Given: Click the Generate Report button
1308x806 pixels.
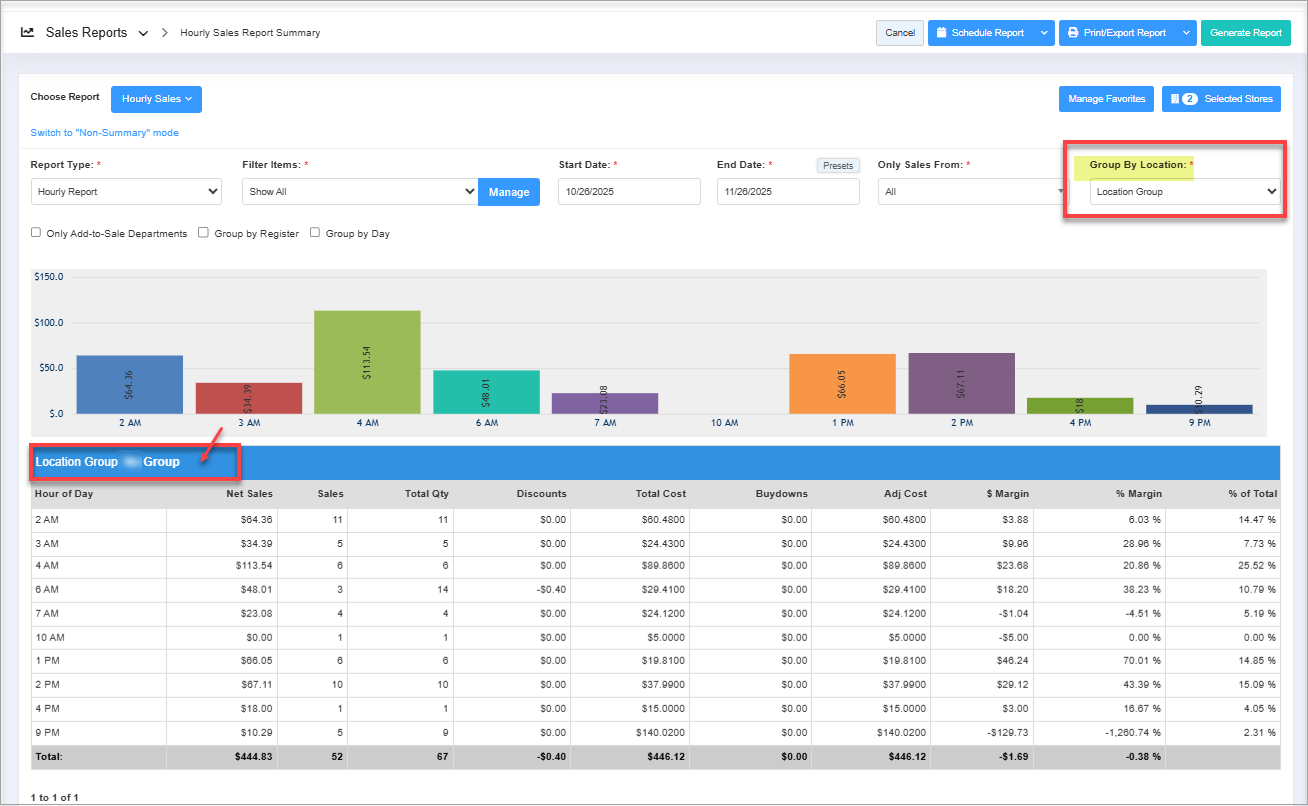Looking at the screenshot, I should pos(1245,33).
